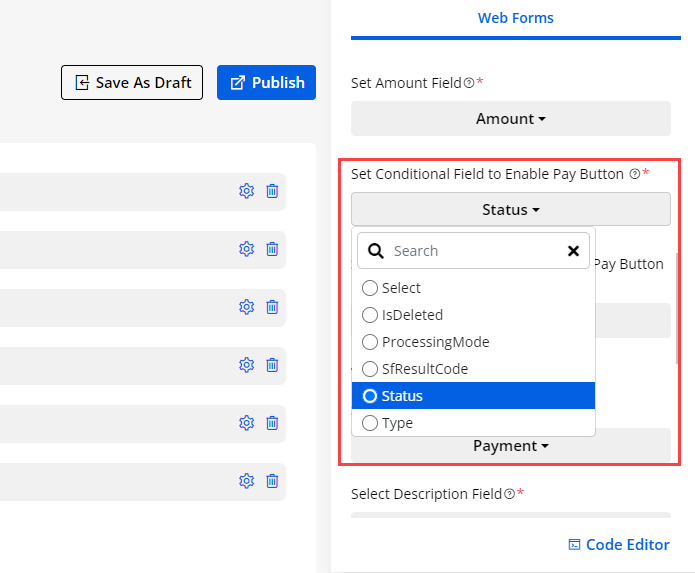This screenshot has width=695, height=573.
Task: Open the Payment dropdown
Action: tap(510, 446)
